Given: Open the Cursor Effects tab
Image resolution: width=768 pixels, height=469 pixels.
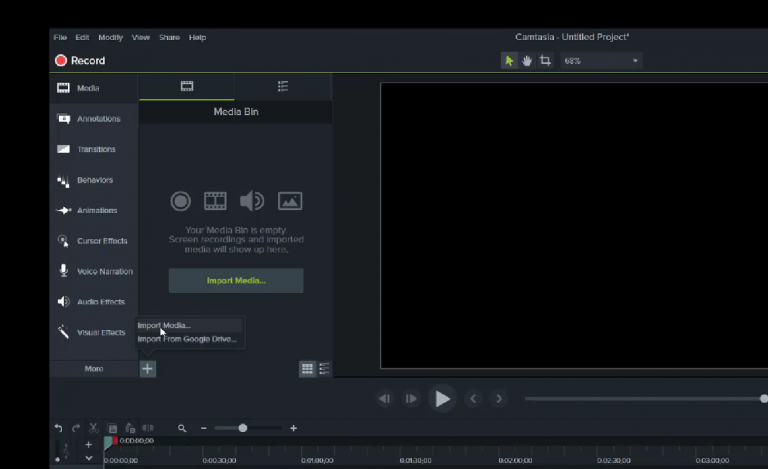Looking at the screenshot, I should tap(94, 240).
